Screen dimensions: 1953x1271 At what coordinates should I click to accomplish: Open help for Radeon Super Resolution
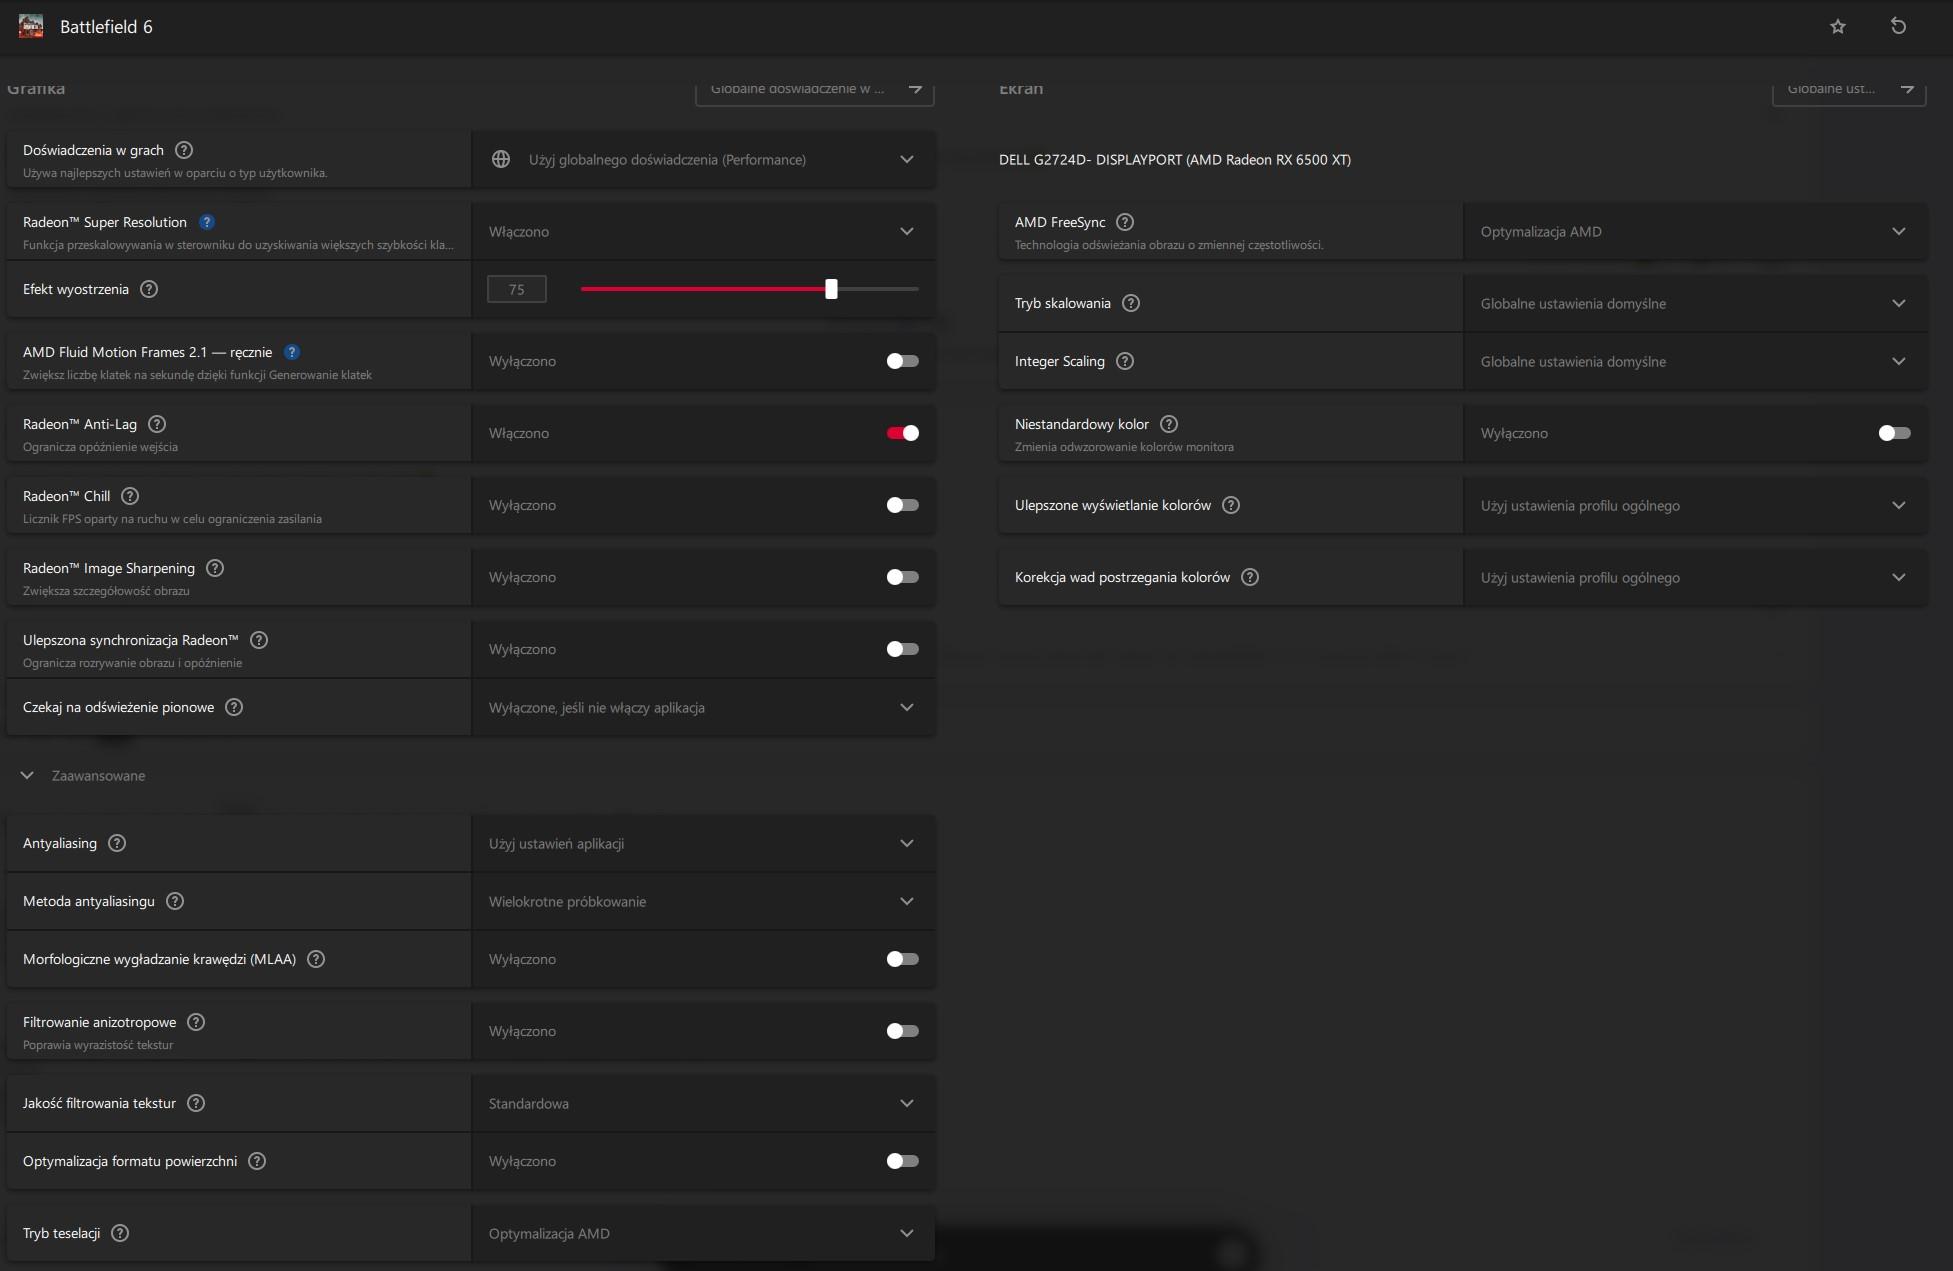pos(207,222)
